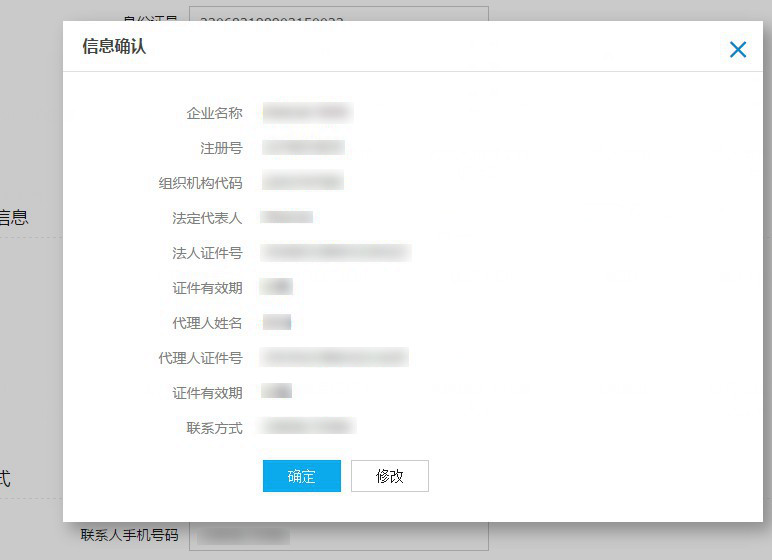Viewport: 772px width, 560px height.
Task: Select the 代理人证件号 blurred number
Action: click(334, 357)
